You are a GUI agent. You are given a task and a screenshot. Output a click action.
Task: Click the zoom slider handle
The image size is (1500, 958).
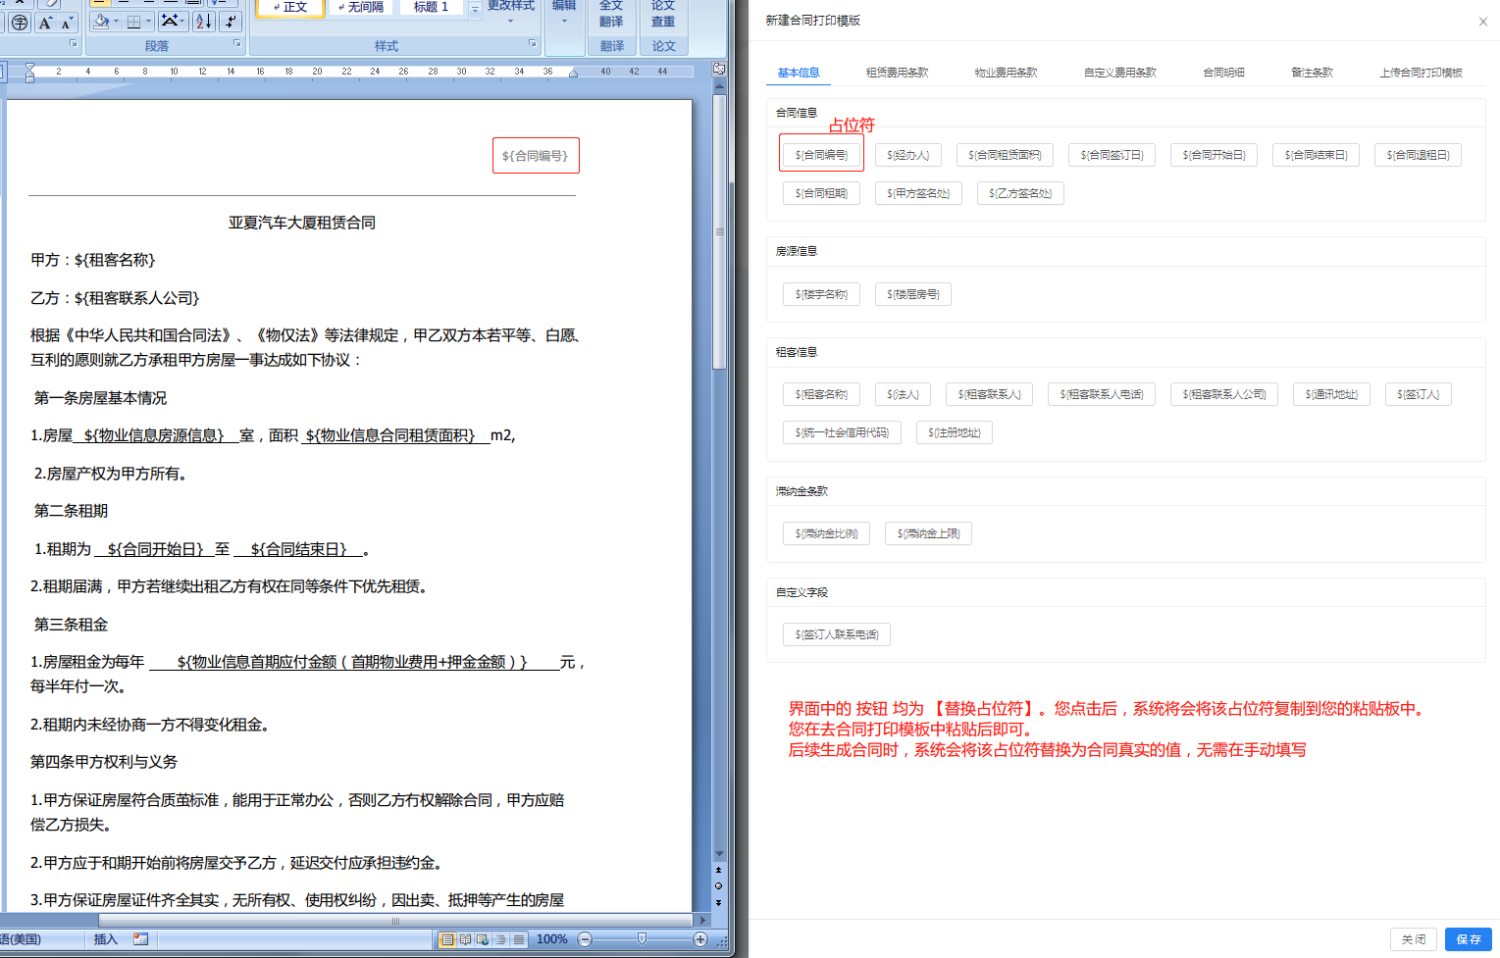pyautogui.click(x=642, y=939)
